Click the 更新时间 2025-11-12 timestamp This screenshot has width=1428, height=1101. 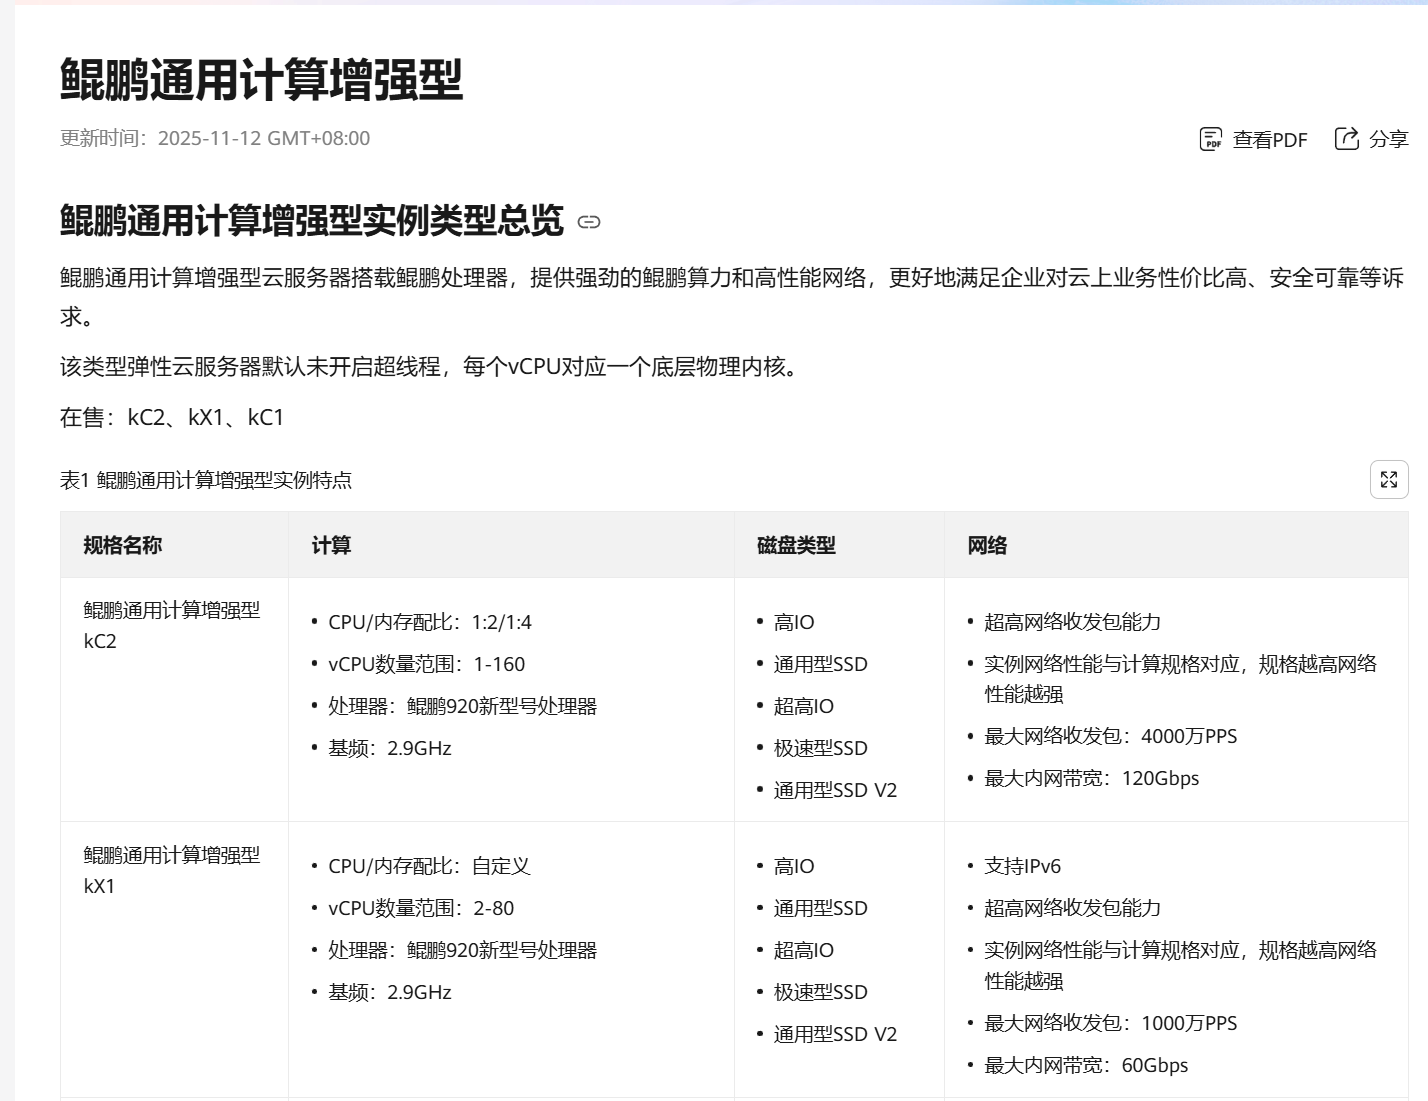(215, 138)
